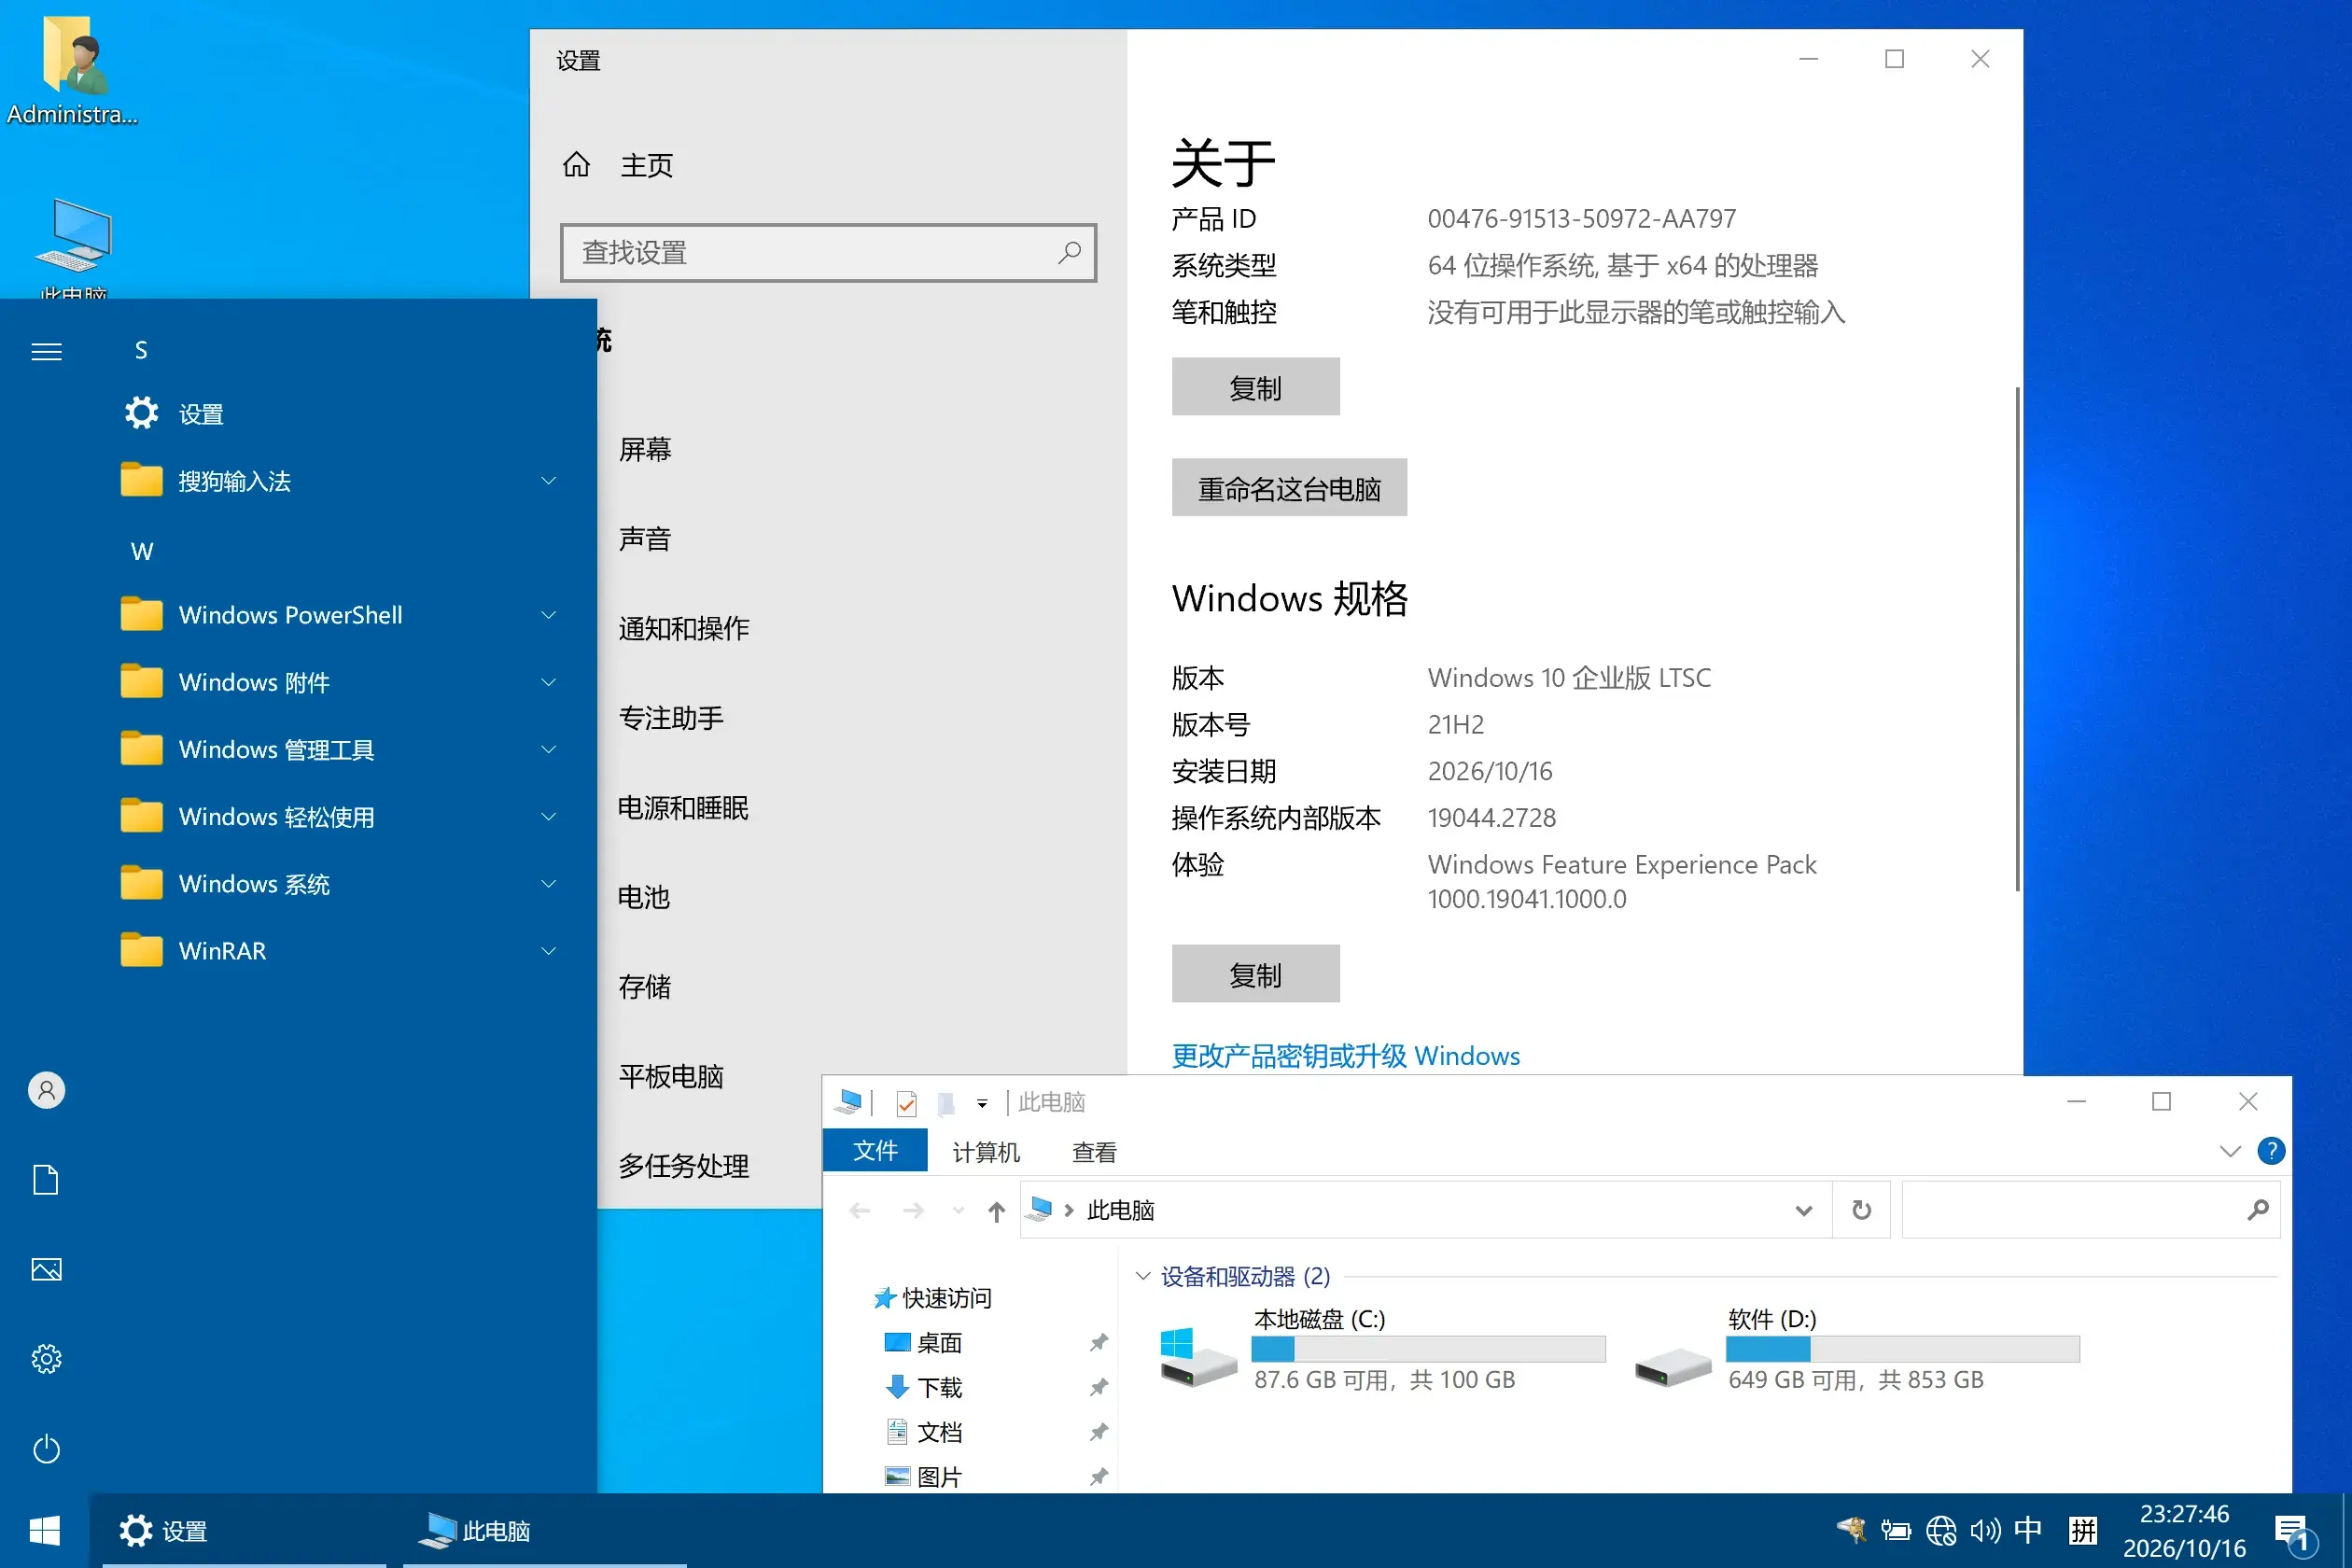Click the power icon in Start menu
This screenshot has height=1568, width=2352.
pyautogui.click(x=46, y=1448)
